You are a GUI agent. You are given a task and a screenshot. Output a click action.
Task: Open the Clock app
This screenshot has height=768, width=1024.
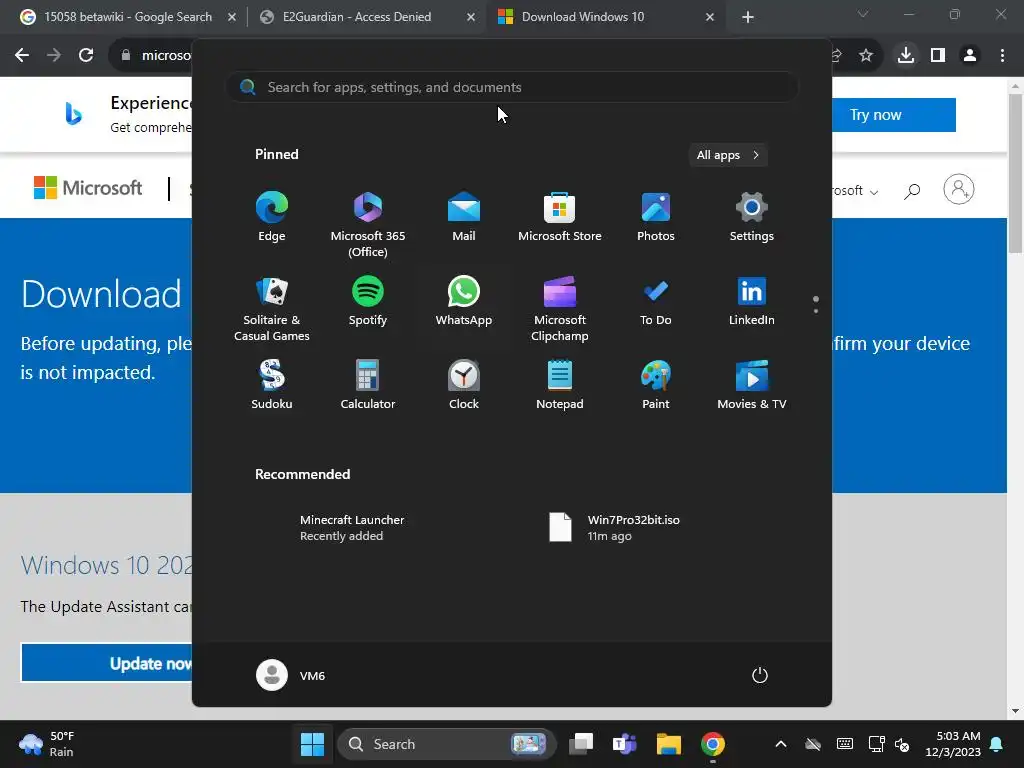[464, 385]
